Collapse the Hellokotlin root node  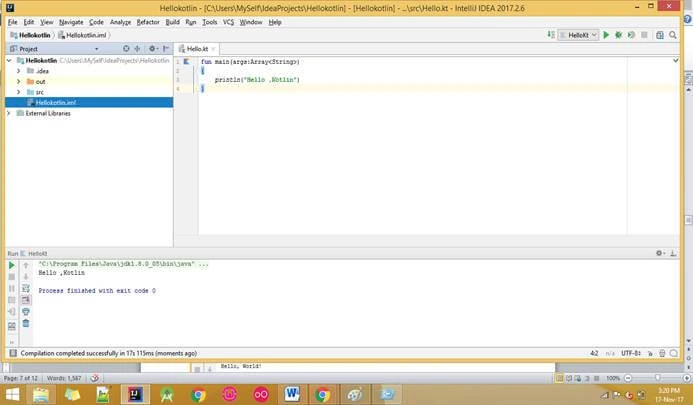[x=9, y=60]
